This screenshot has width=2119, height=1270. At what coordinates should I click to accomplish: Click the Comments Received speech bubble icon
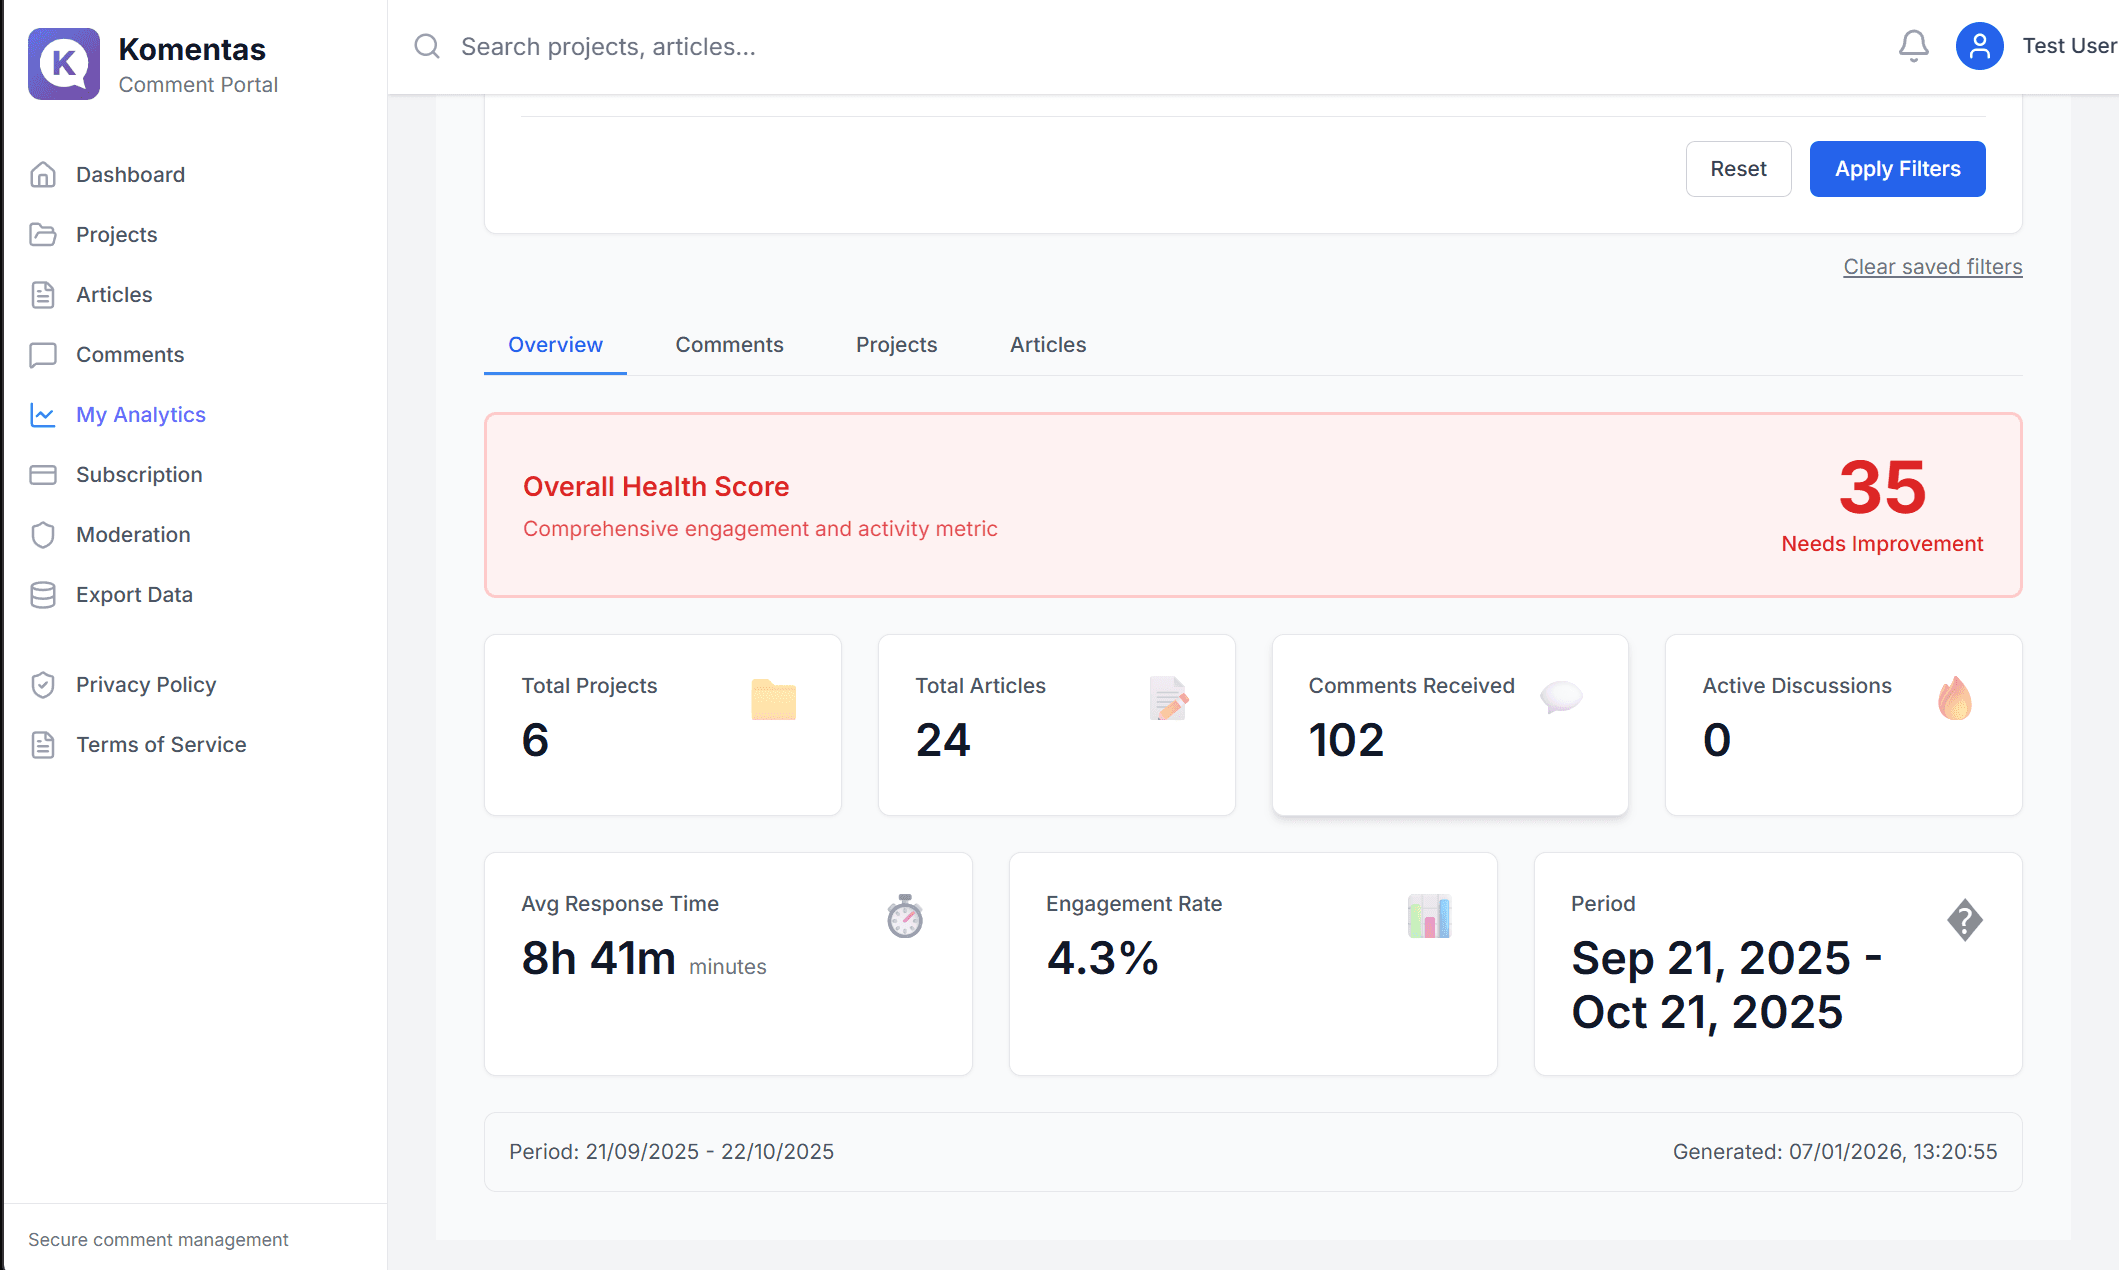pos(1560,697)
